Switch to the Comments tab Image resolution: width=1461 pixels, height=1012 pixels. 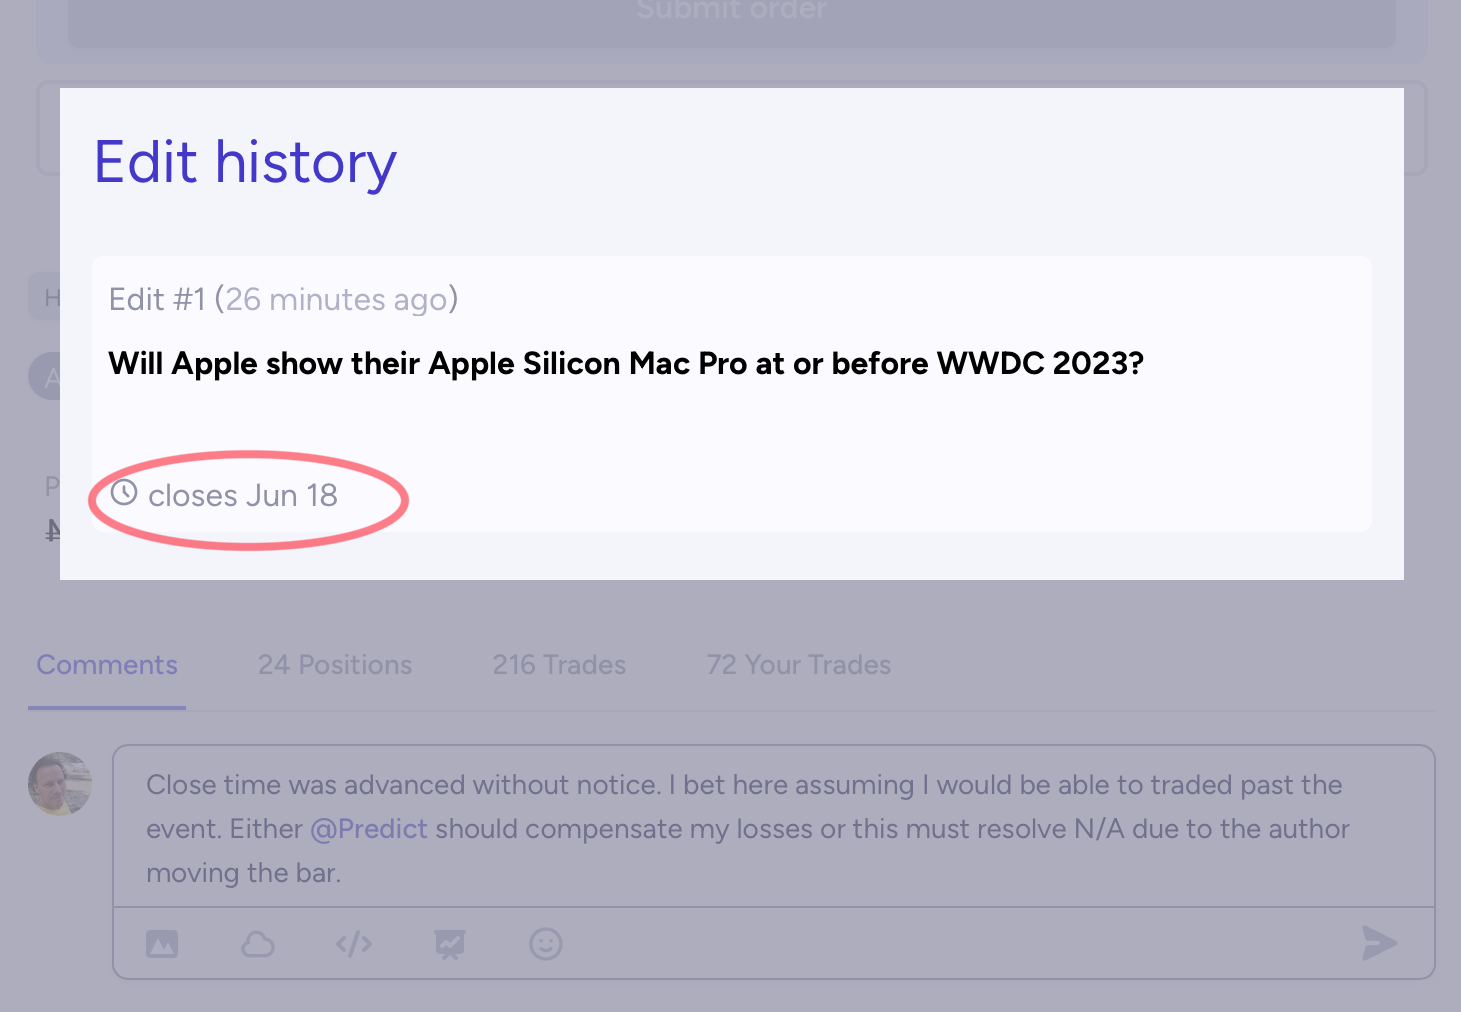click(107, 665)
